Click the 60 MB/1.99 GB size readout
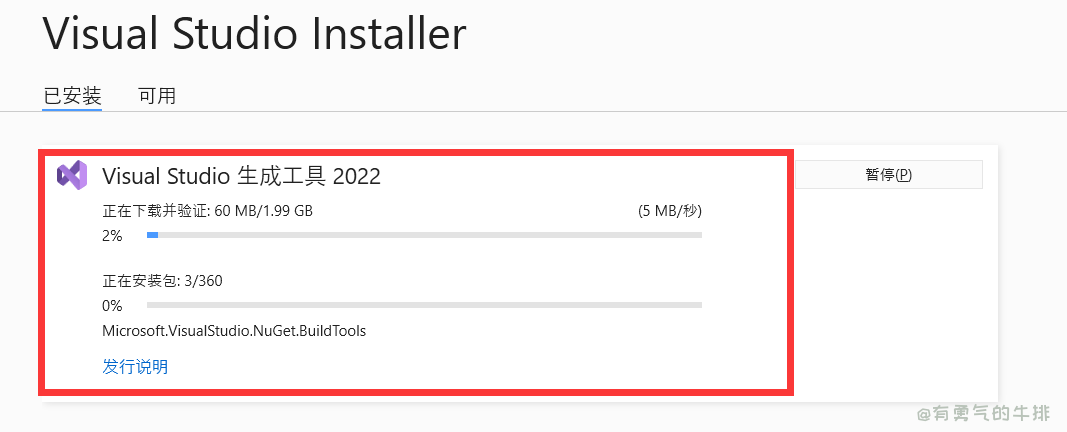 point(264,211)
